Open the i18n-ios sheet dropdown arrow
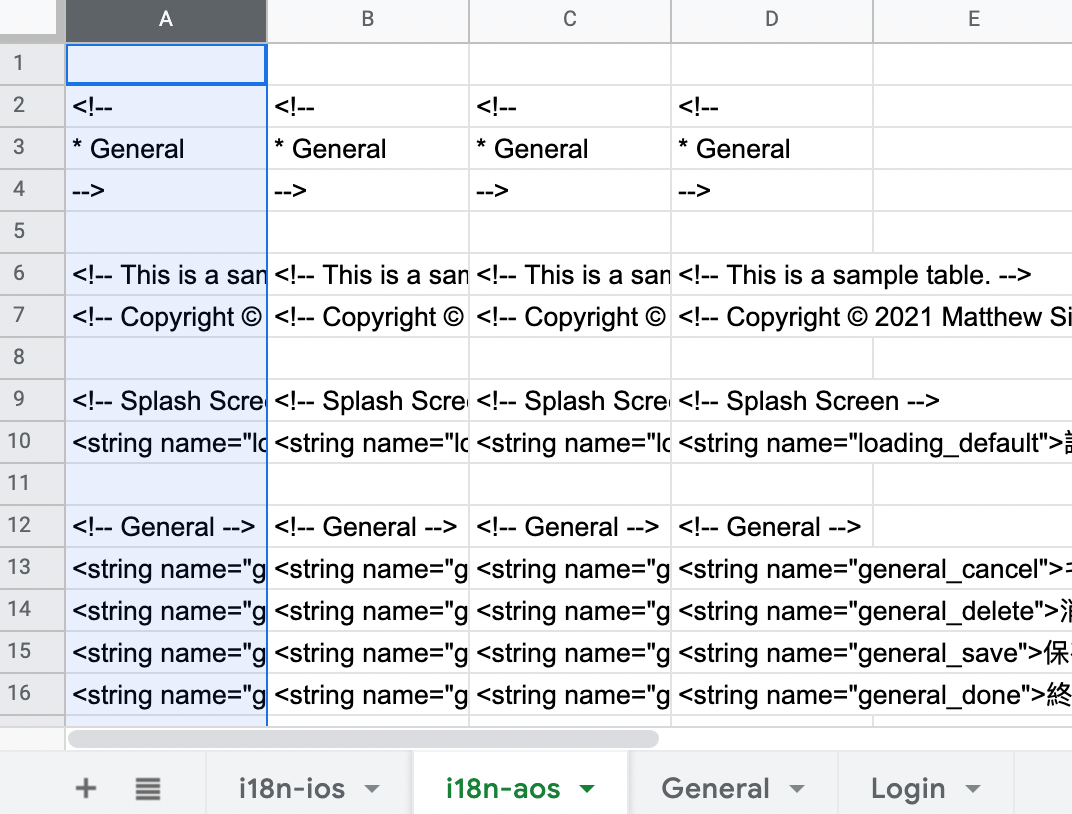Screen dimensions: 1072x814 [371, 789]
